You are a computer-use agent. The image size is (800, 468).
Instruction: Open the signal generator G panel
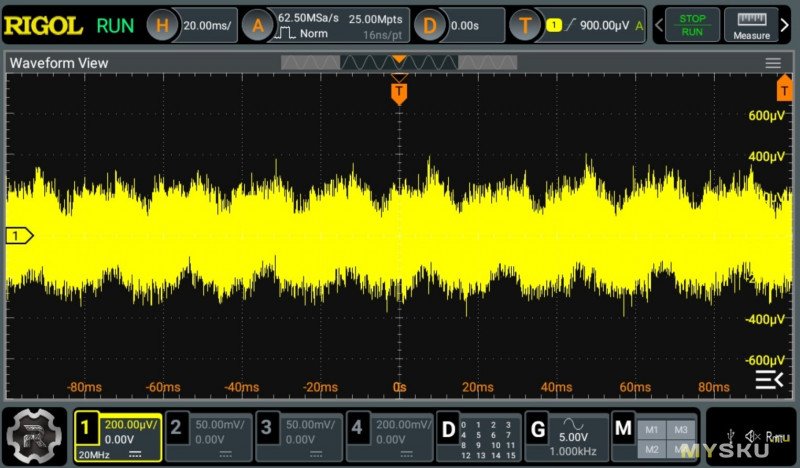click(x=537, y=430)
